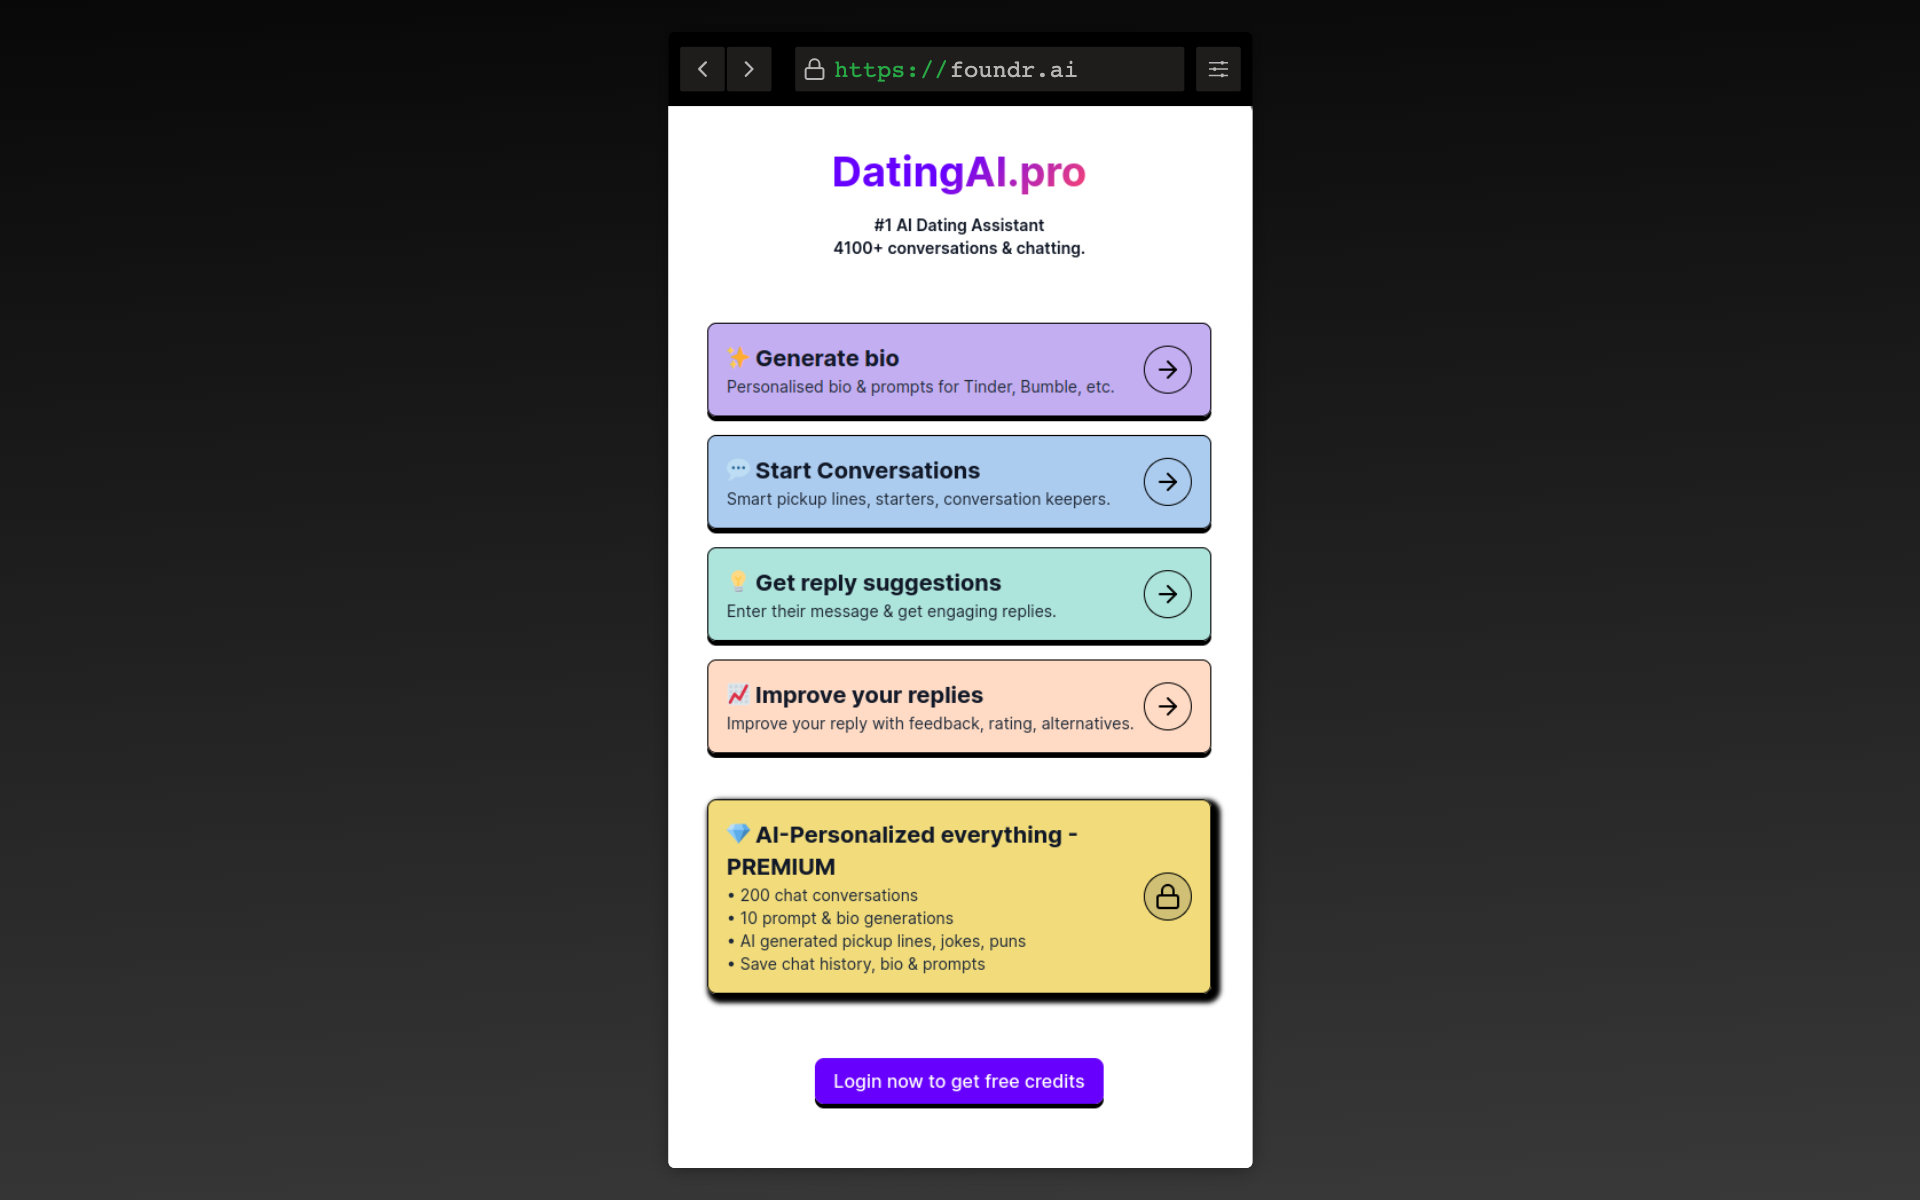Click the secure padlock icon in address bar
Viewport: 1920px width, 1200px height.
[x=816, y=69]
